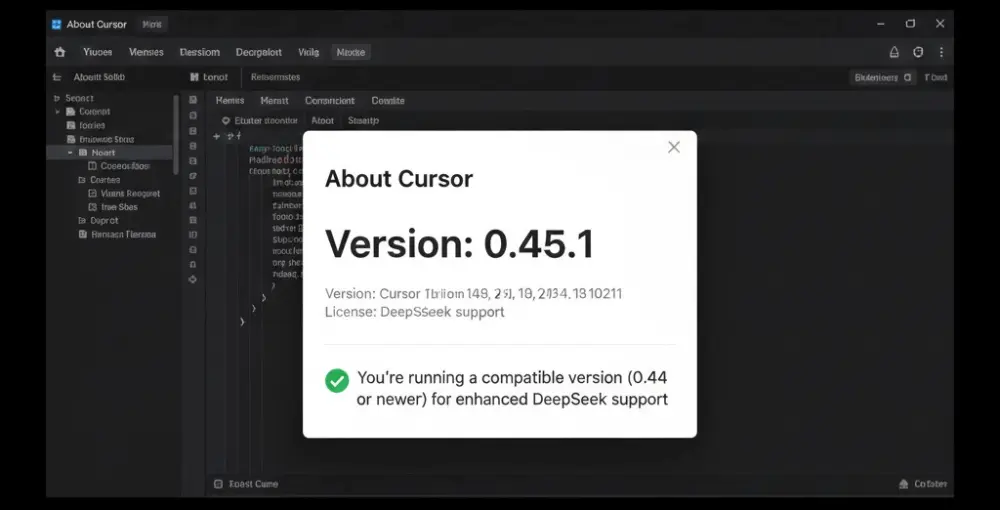The image size is (1000, 510).
Task: Collapse the "Noart" tree node
Action: (x=70, y=153)
